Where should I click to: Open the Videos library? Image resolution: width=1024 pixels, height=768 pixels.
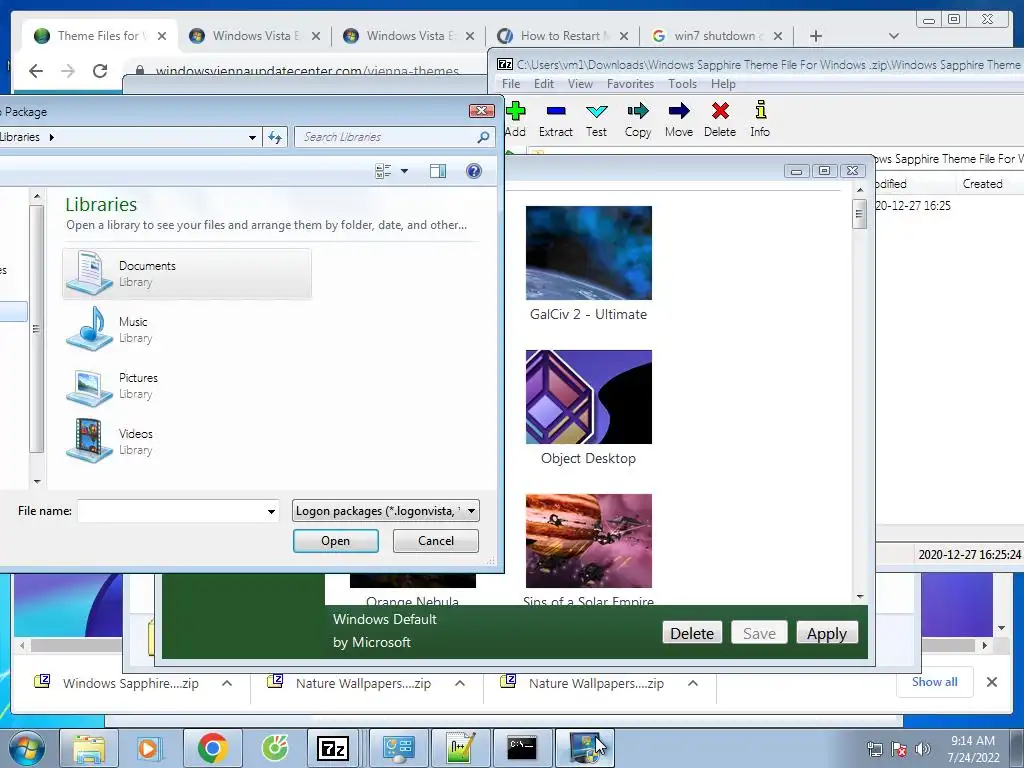tap(187, 441)
